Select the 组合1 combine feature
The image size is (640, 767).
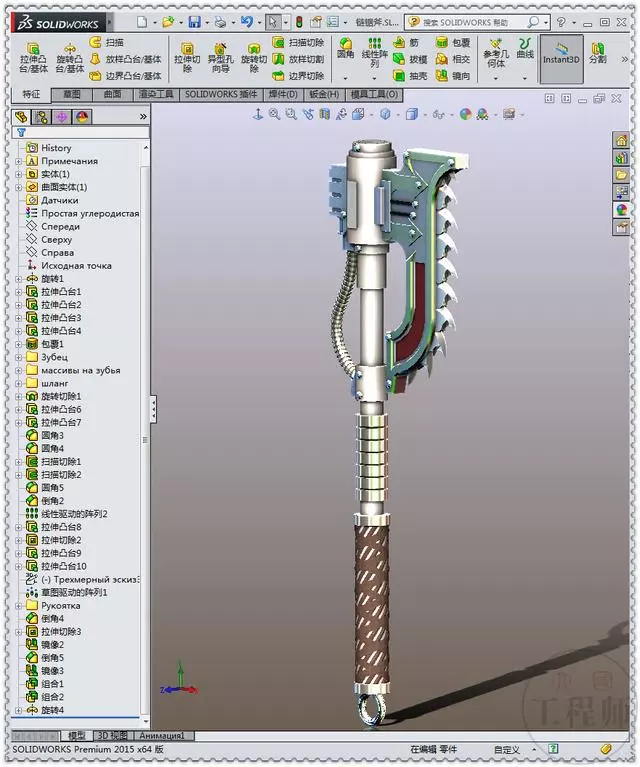coord(45,684)
